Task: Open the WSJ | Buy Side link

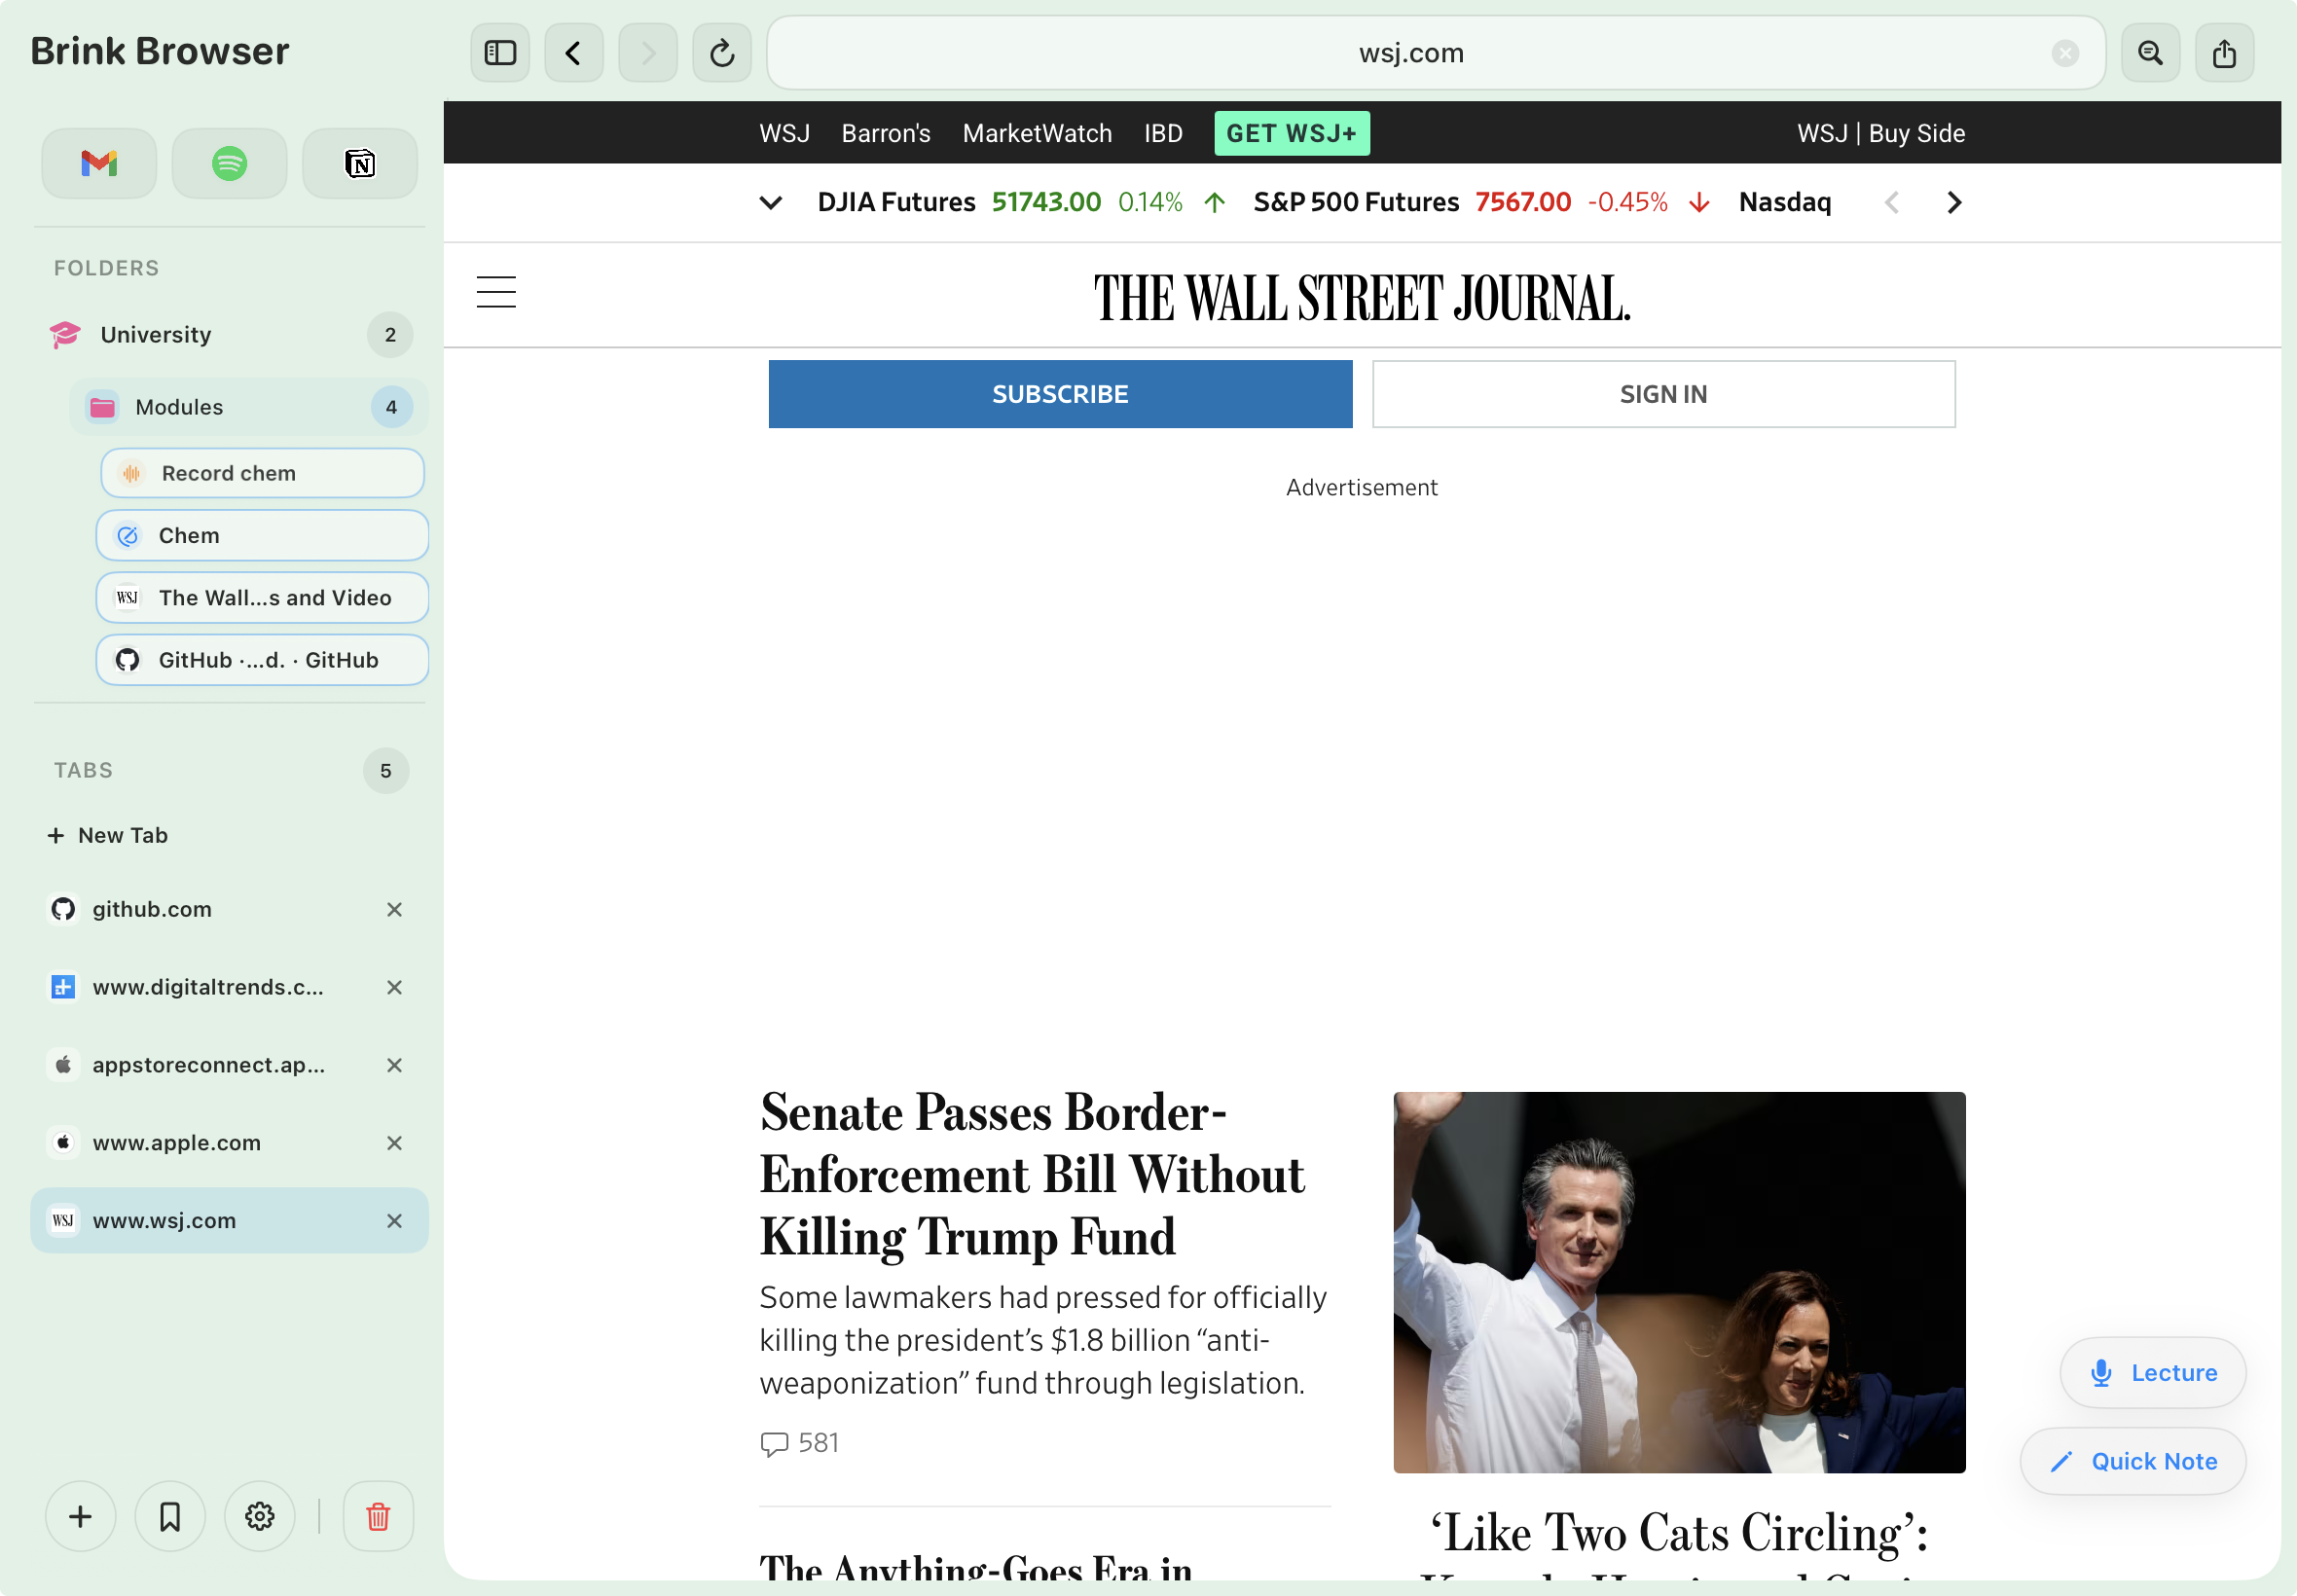Action: click(1881, 133)
